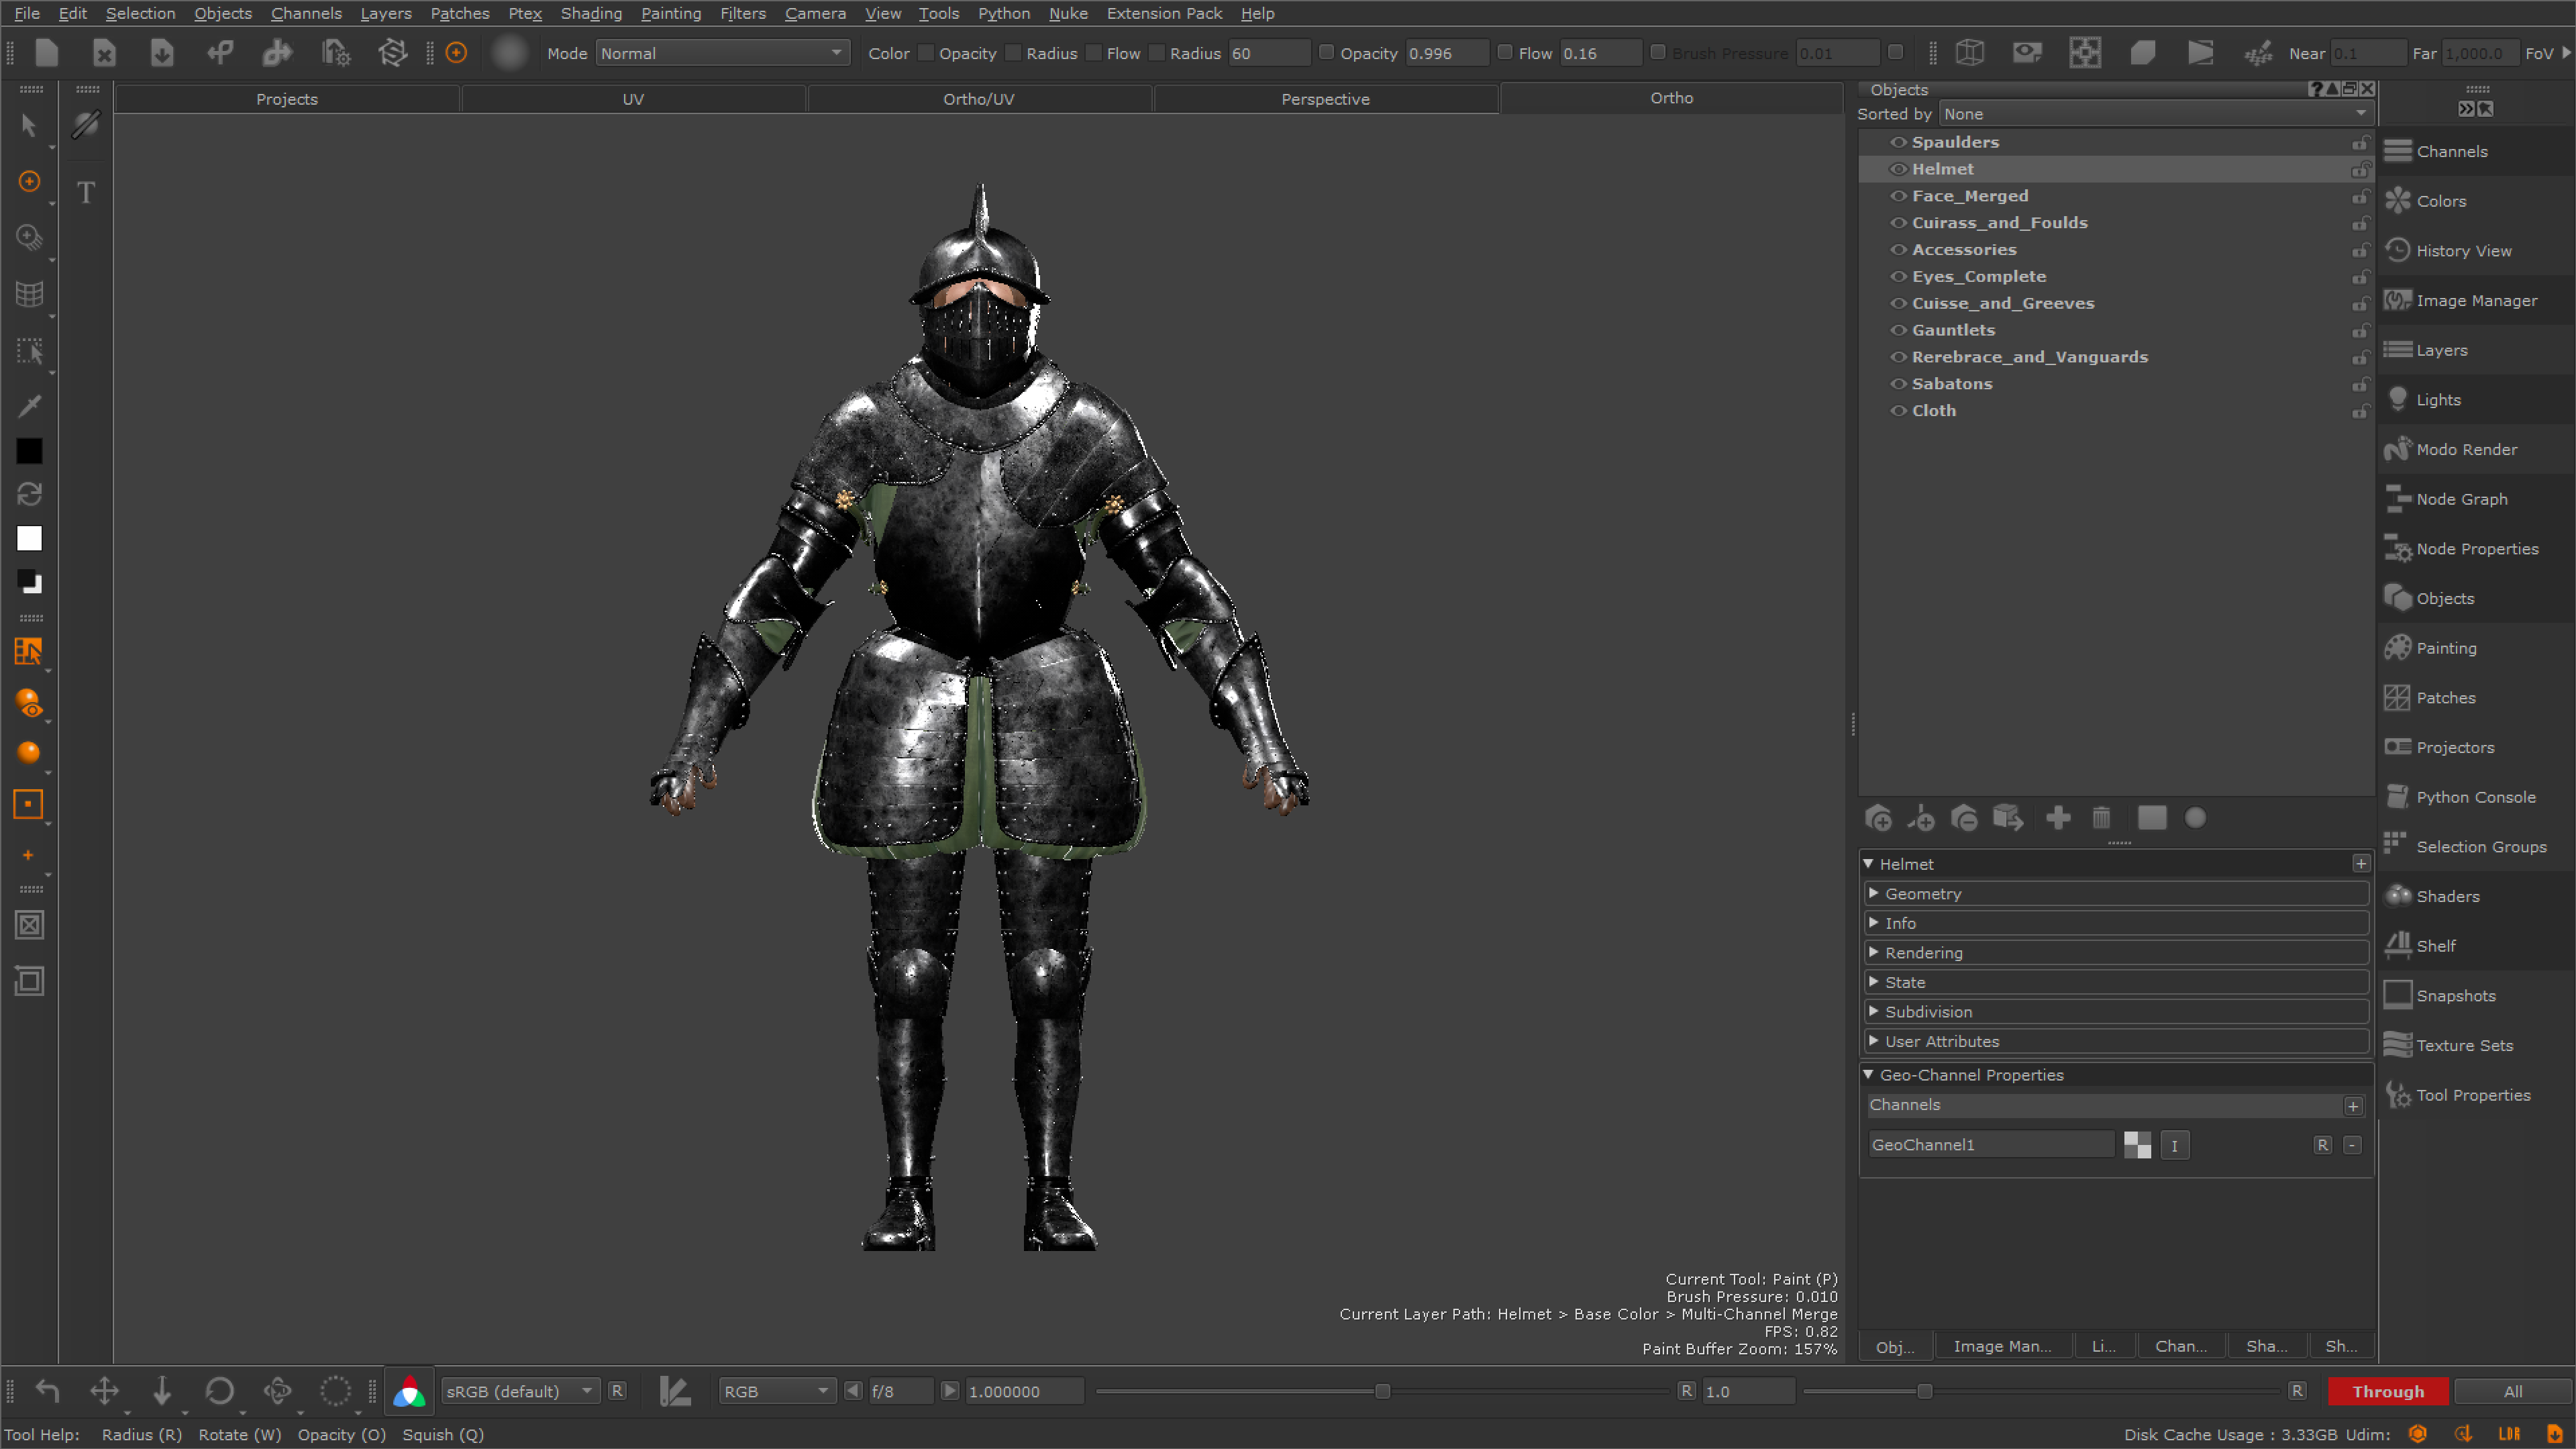
Task: Switch to the Perspective view tab
Action: point(1325,99)
